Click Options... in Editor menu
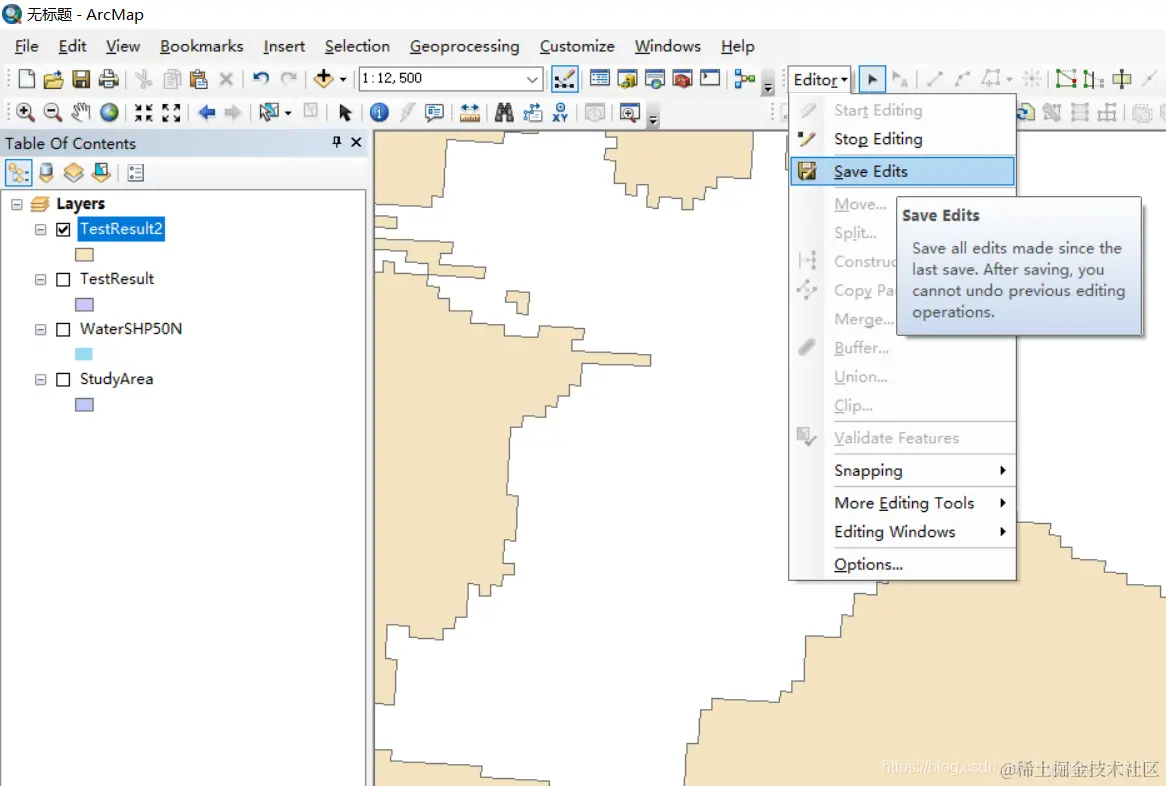 903,564
